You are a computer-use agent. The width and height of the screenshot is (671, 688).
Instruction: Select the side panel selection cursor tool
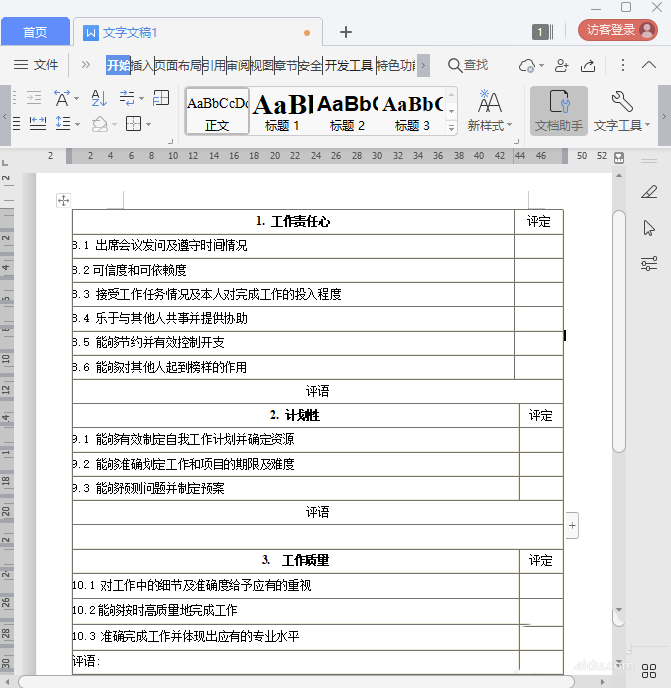point(649,228)
